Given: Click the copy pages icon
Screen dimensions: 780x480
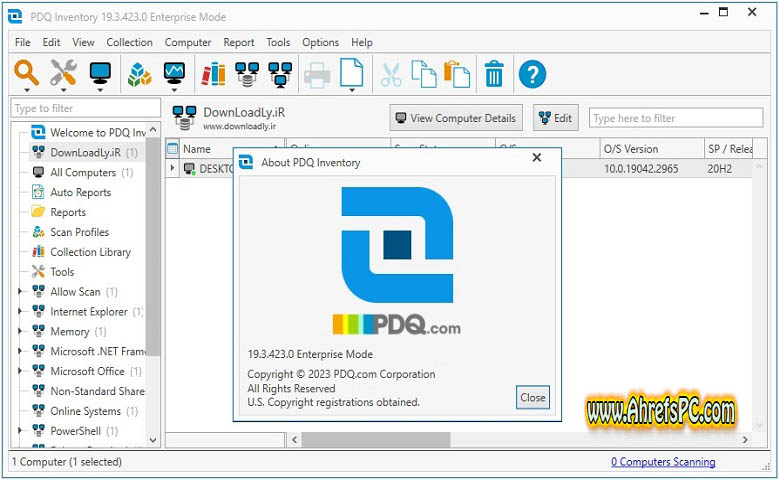Looking at the screenshot, I should [x=424, y=74].
